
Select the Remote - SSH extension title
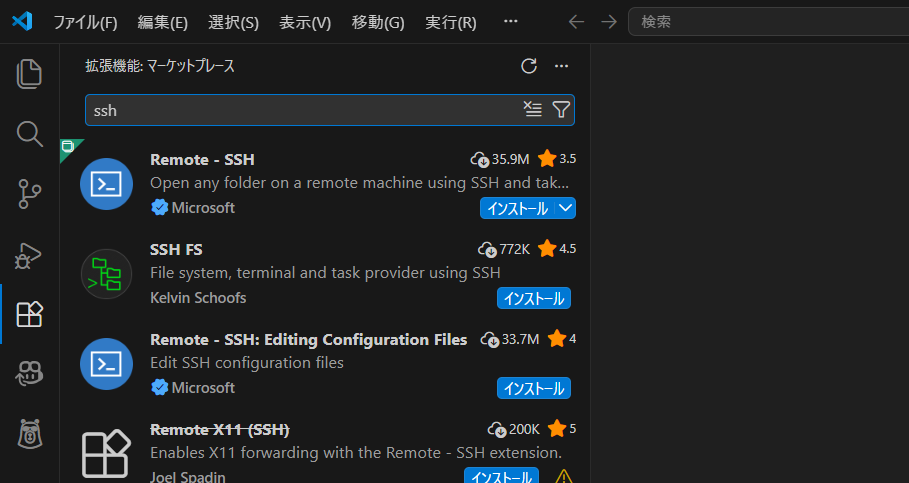point(202,159)
